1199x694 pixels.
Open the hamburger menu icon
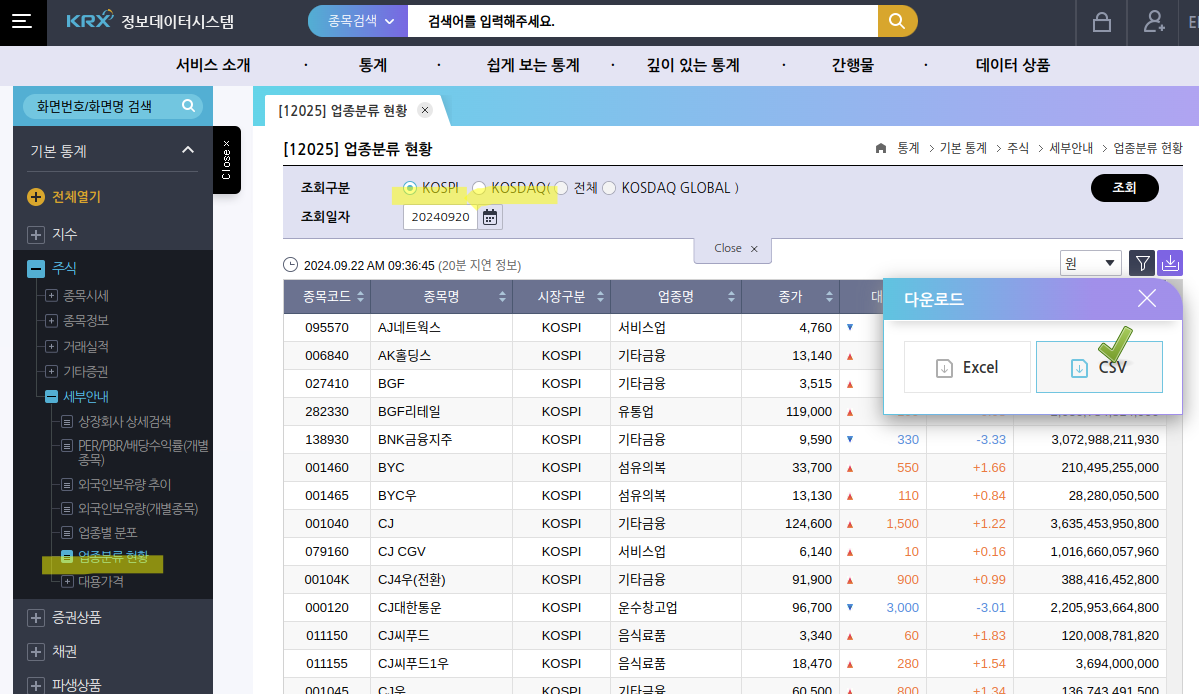[x=22, y=21]
